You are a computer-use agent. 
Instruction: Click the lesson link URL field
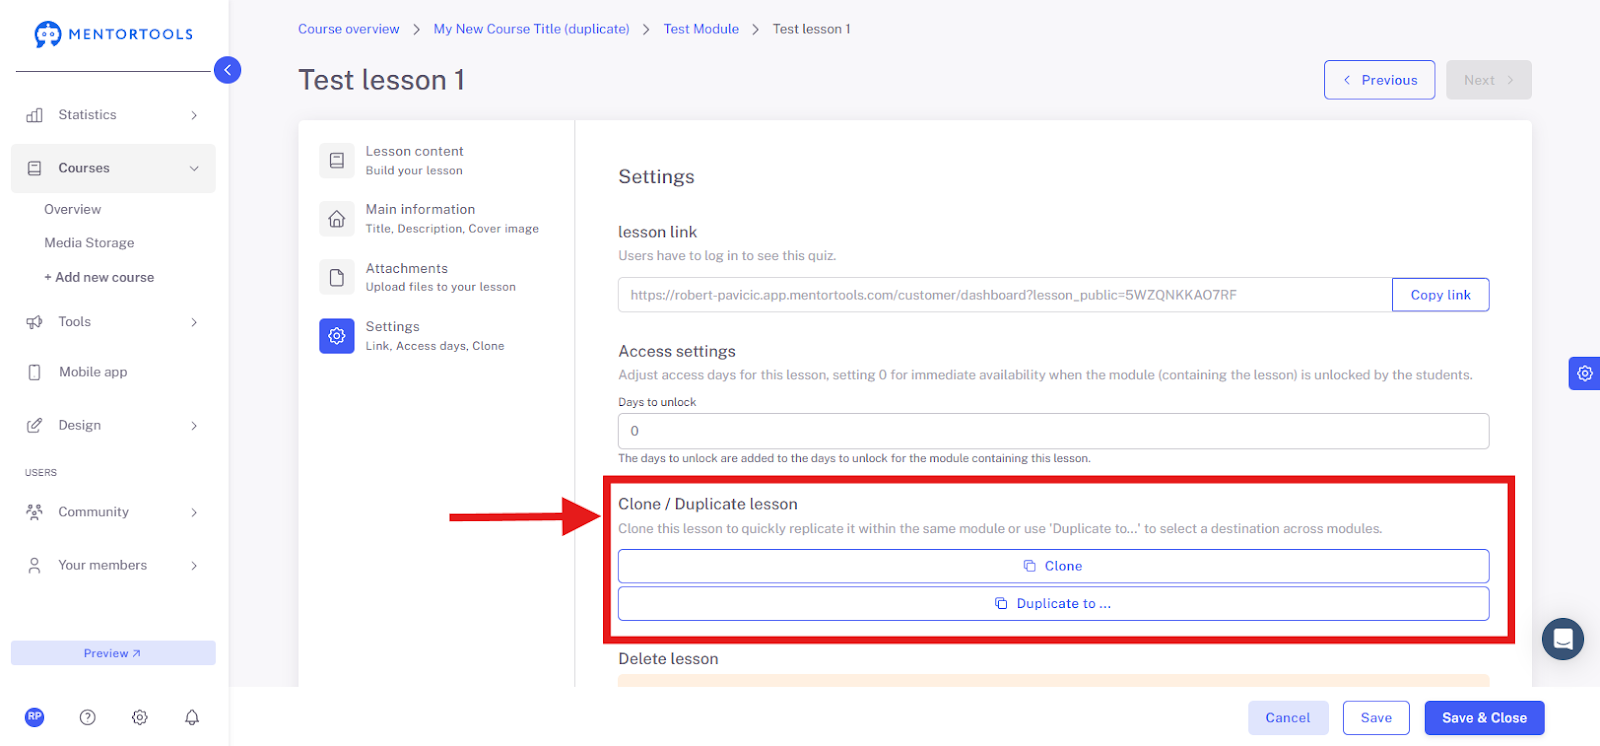(1005, 295)
